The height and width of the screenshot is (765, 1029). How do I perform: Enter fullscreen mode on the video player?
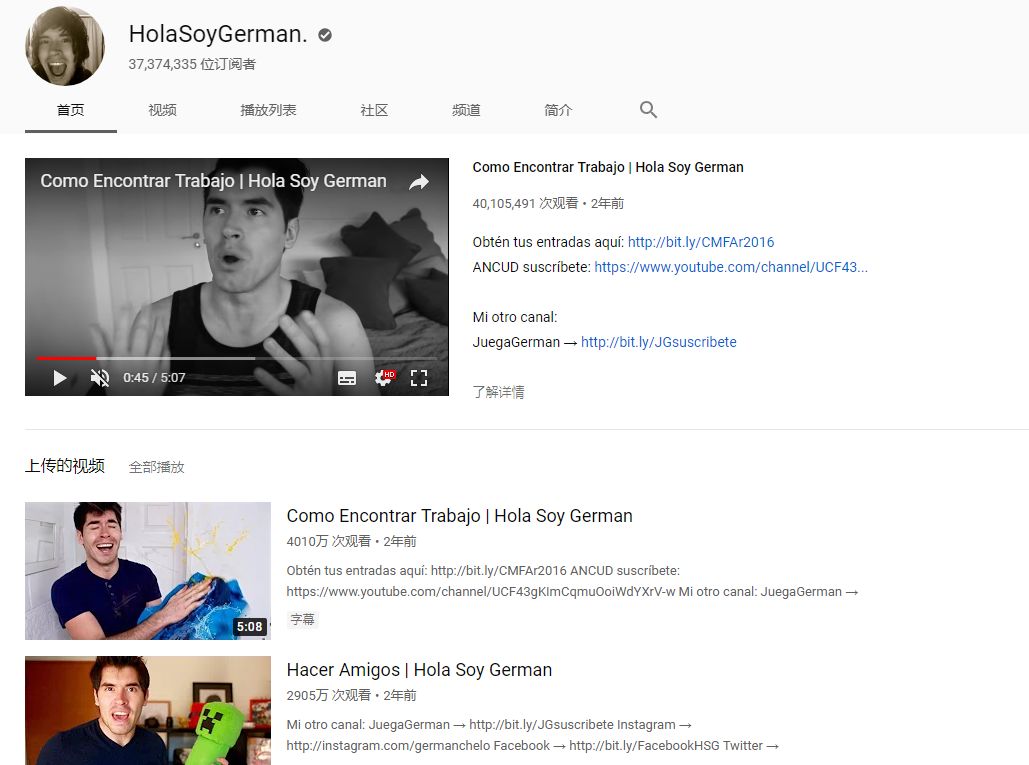[419, 378]
